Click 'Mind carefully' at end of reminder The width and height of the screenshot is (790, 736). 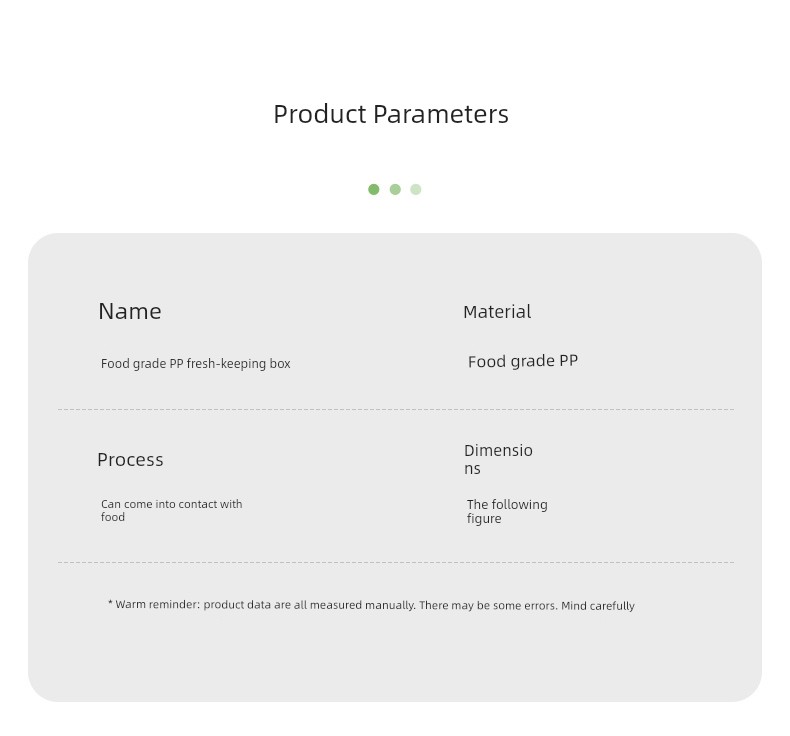(598, 606)
